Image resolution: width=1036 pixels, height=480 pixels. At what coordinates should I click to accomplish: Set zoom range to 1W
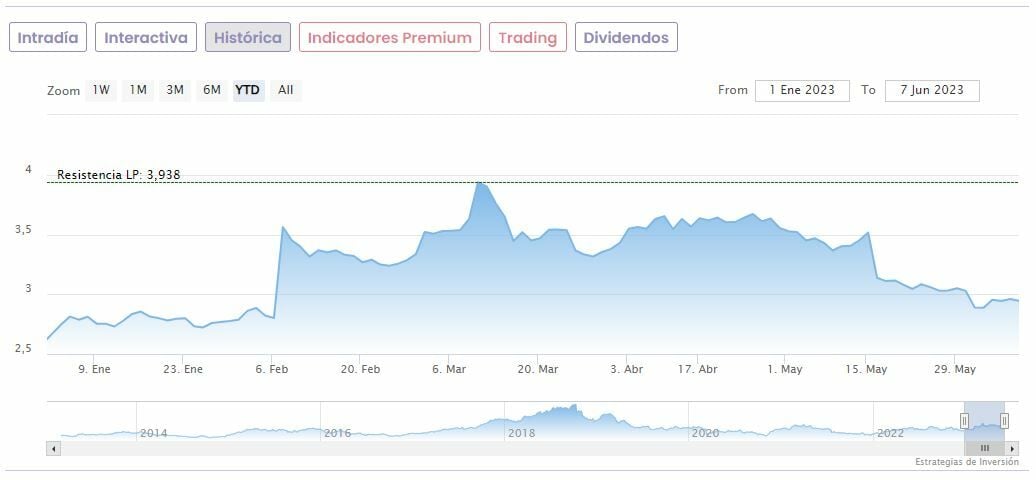(x=101, y=90)
